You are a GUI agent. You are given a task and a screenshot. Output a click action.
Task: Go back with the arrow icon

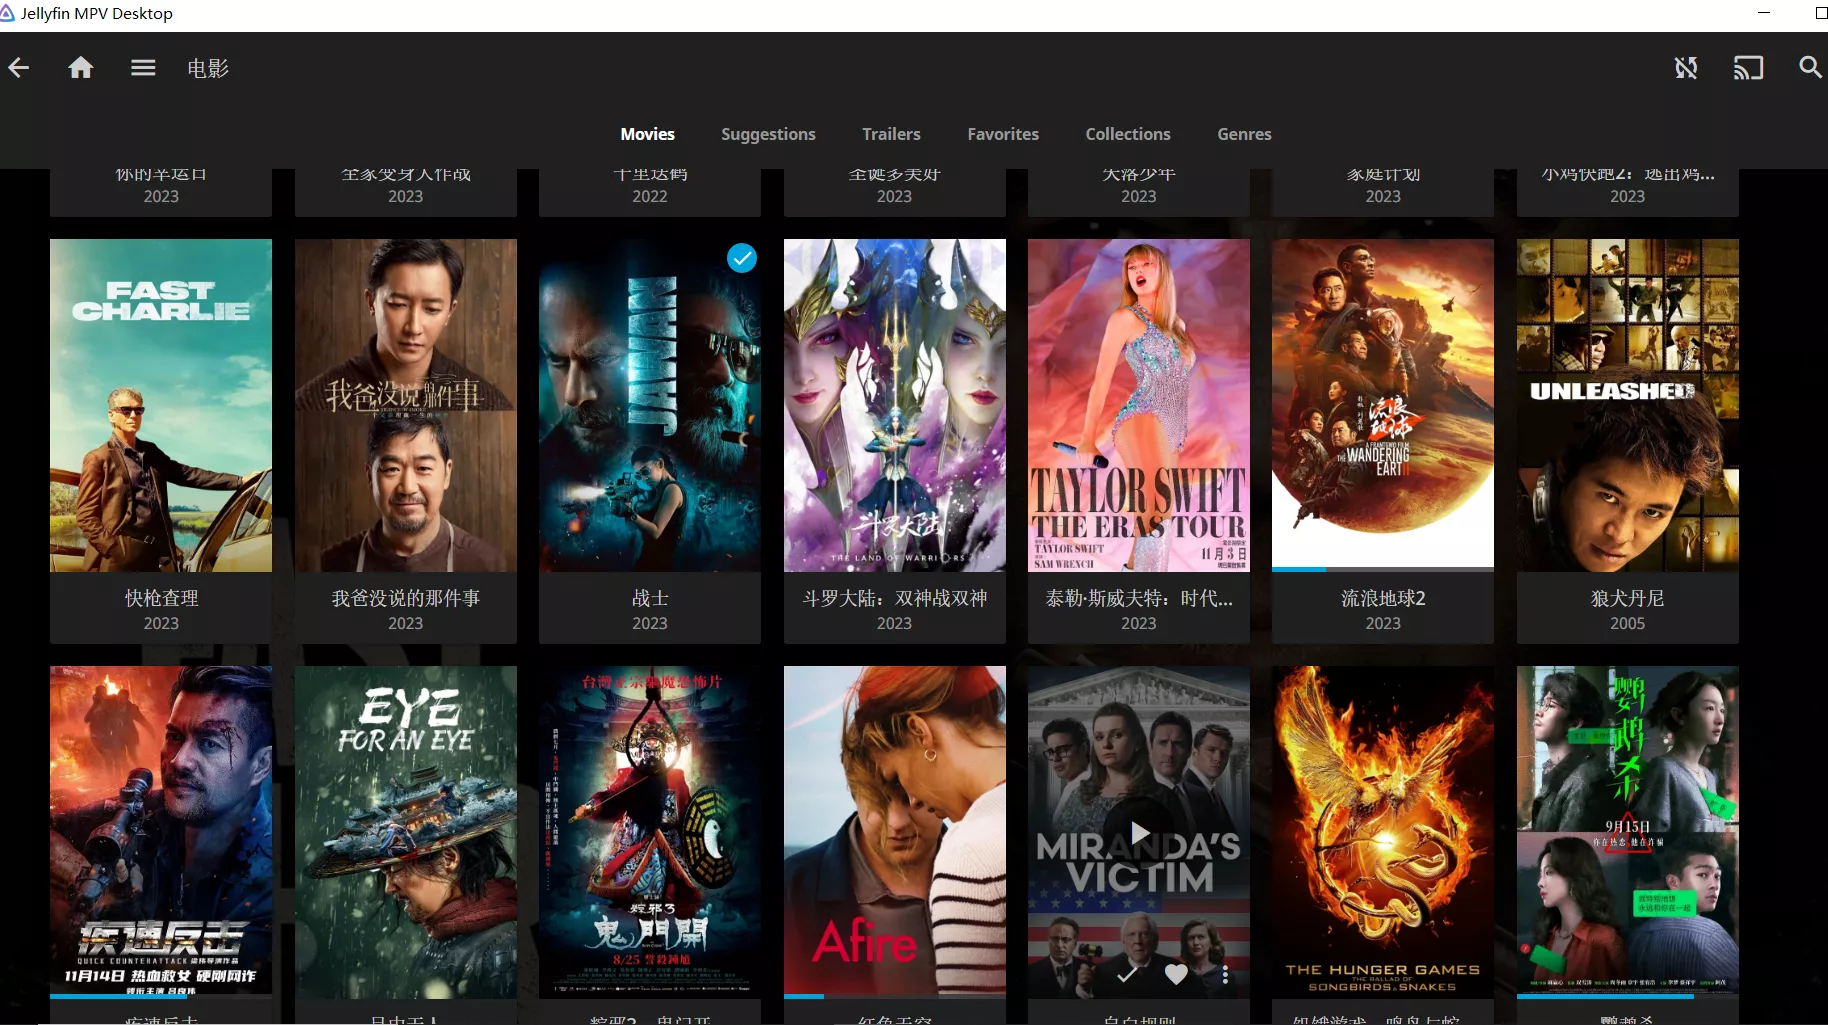pyautogui.click(x=19, y=68)
